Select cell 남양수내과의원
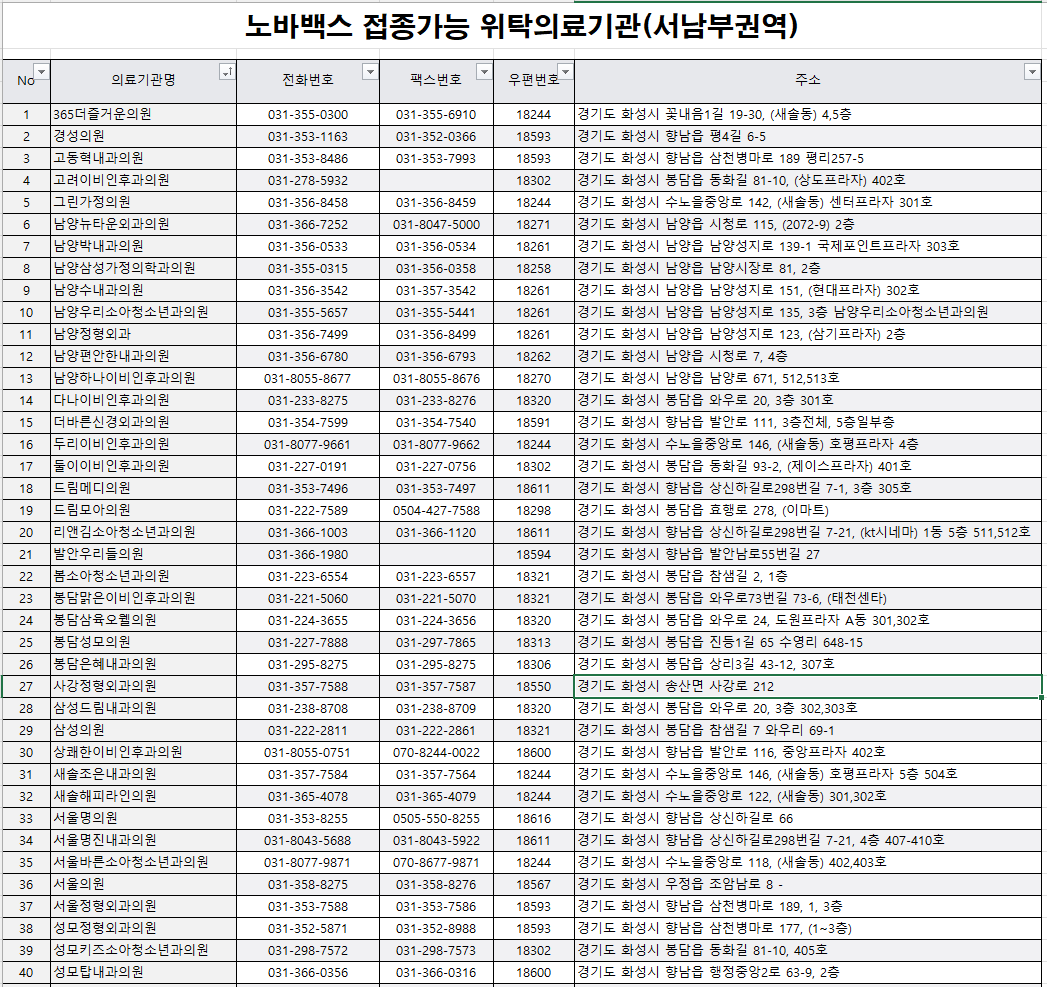1047x987 pixels. point(144,290)
